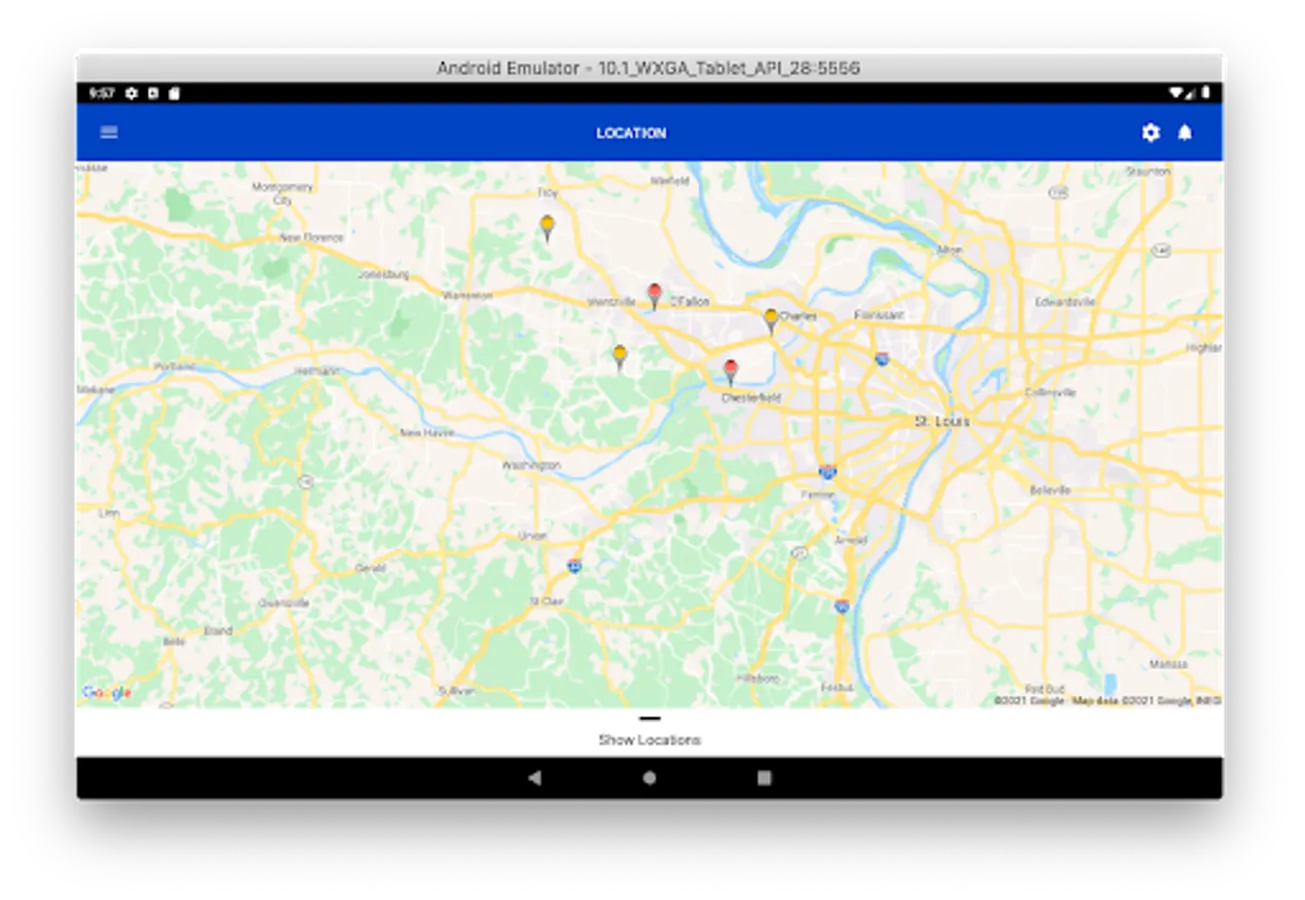1305x900 pixels.
Task: Click the Portland label on the map
Action: click(x=174, y=366)
